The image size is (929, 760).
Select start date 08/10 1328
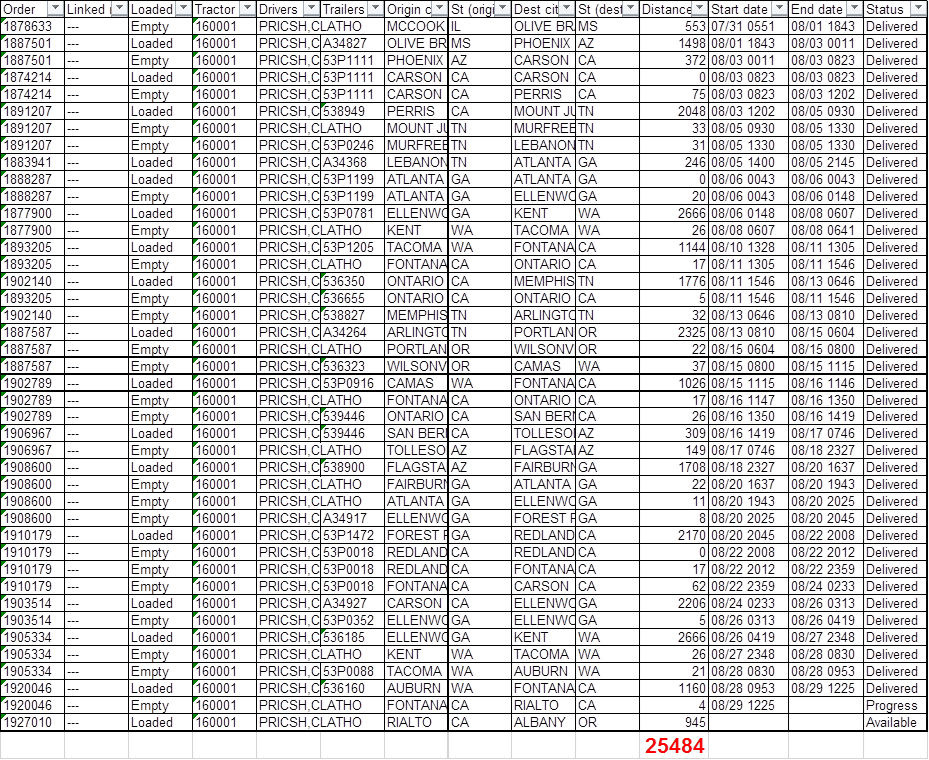748,247
